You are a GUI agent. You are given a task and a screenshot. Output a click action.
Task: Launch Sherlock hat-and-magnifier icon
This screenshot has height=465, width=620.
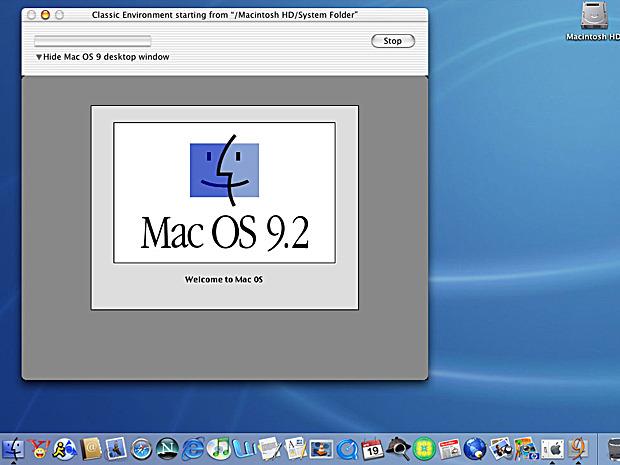click(x=398, y=449)
